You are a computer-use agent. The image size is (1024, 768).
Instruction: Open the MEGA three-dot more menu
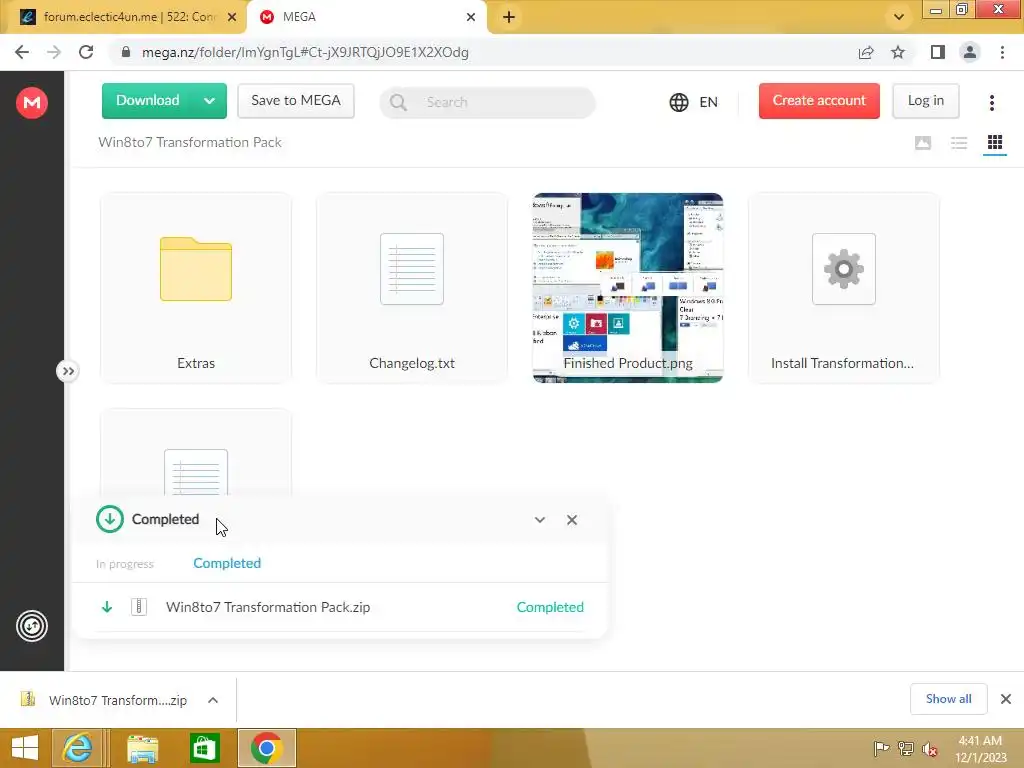coord(991,102)
